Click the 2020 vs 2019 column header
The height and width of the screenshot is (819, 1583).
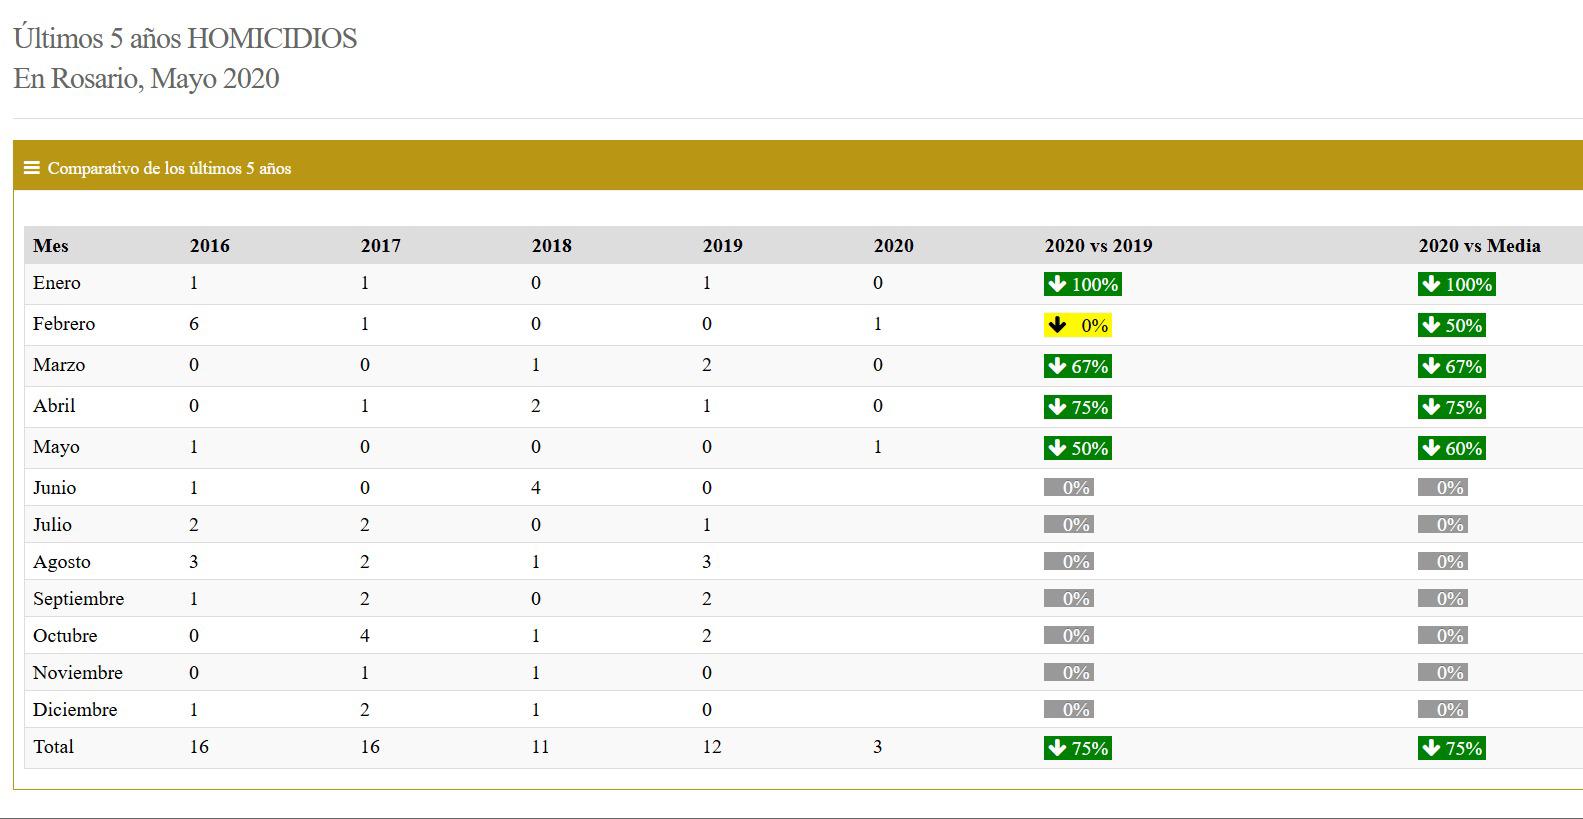[1098, 246]
